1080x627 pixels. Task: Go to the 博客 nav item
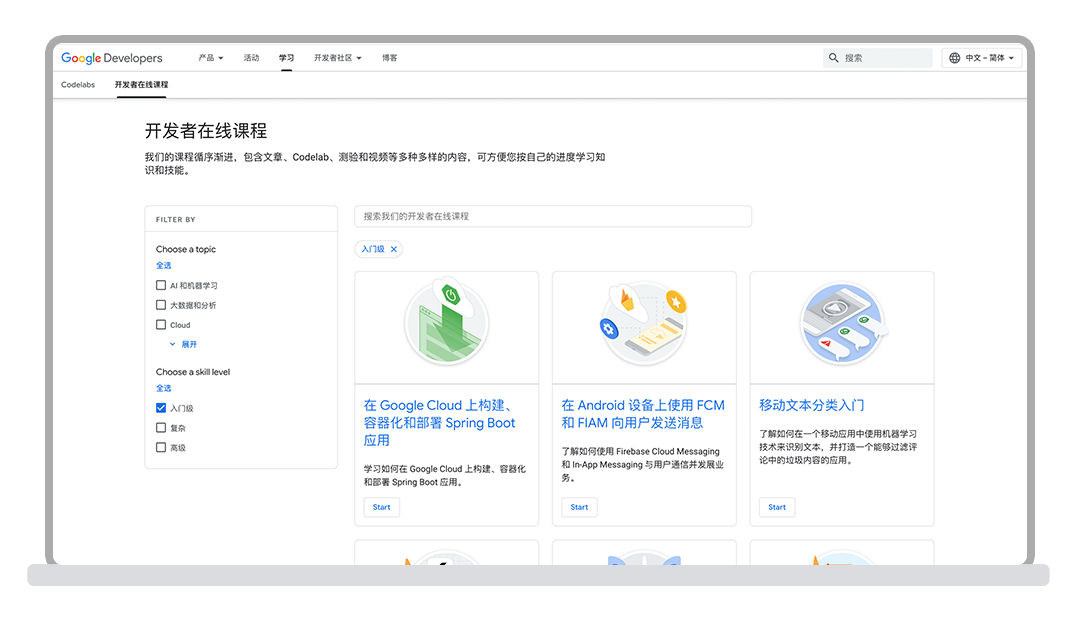390,58
